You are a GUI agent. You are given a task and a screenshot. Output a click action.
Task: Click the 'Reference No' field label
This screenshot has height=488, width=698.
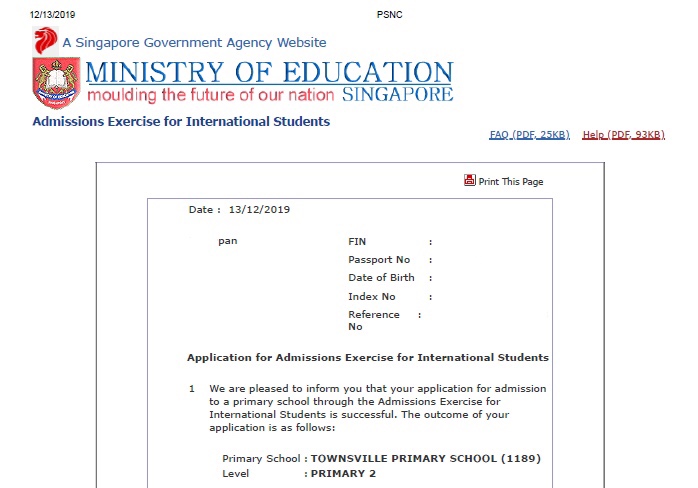(374, 321)
